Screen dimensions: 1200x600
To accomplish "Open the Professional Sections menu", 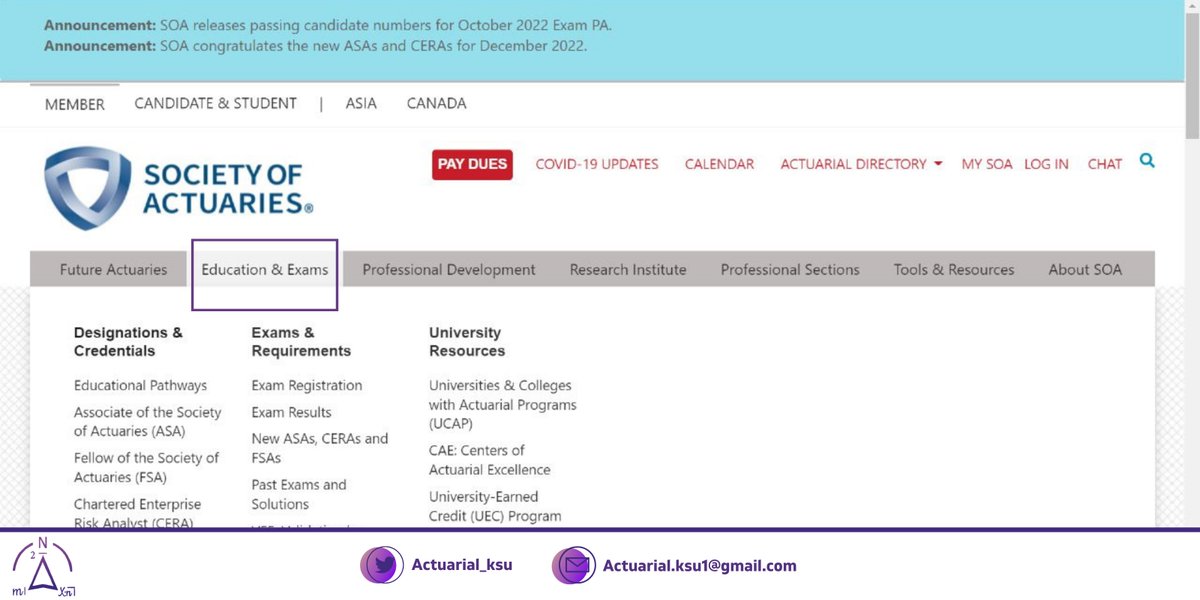I will click(x=790, y=269).
